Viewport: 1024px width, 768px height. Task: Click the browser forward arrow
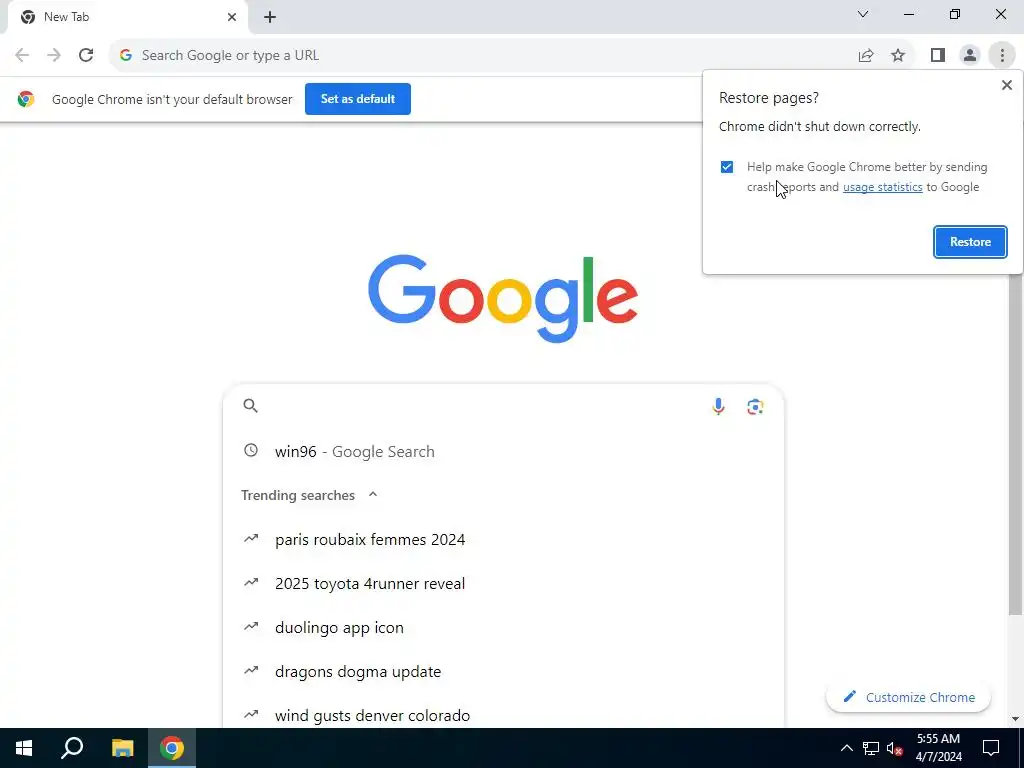click(54, 56)
